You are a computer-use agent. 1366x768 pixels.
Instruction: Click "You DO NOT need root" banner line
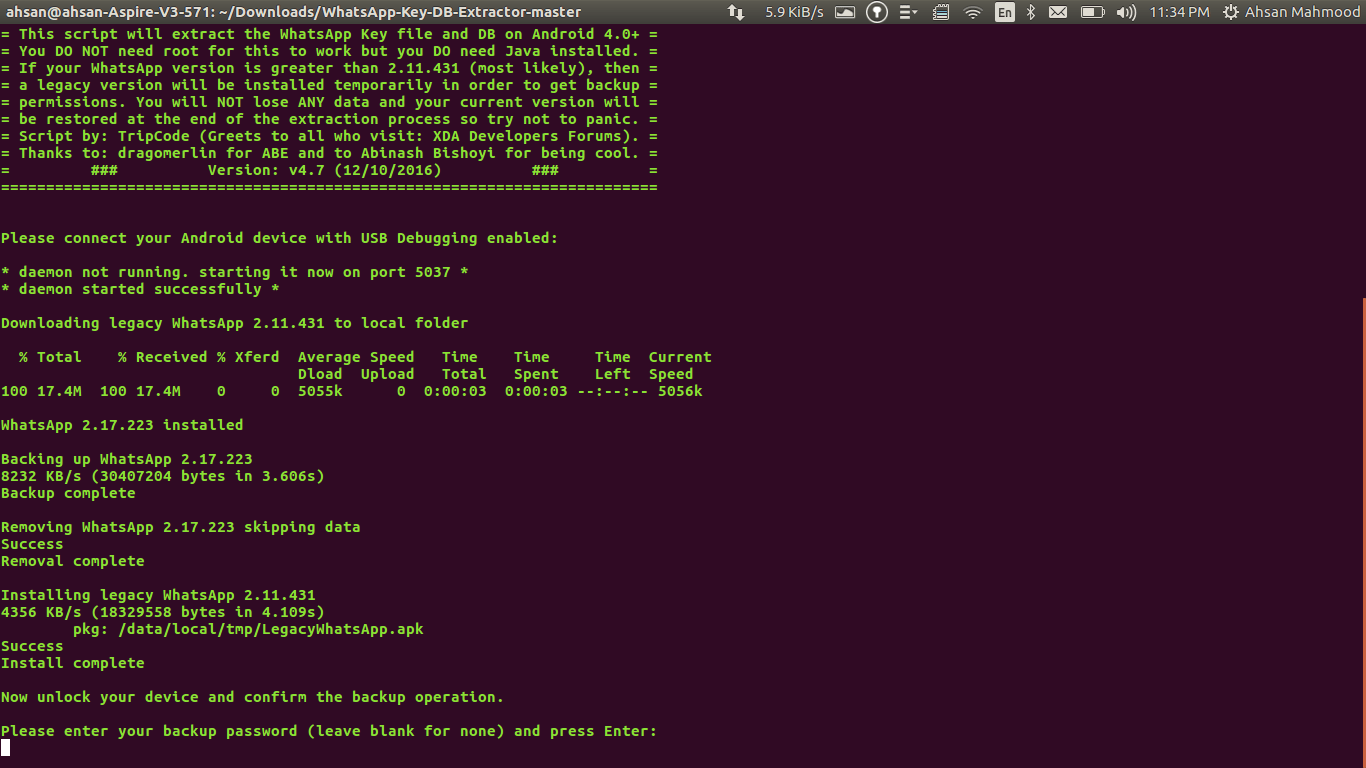(329, 51)
